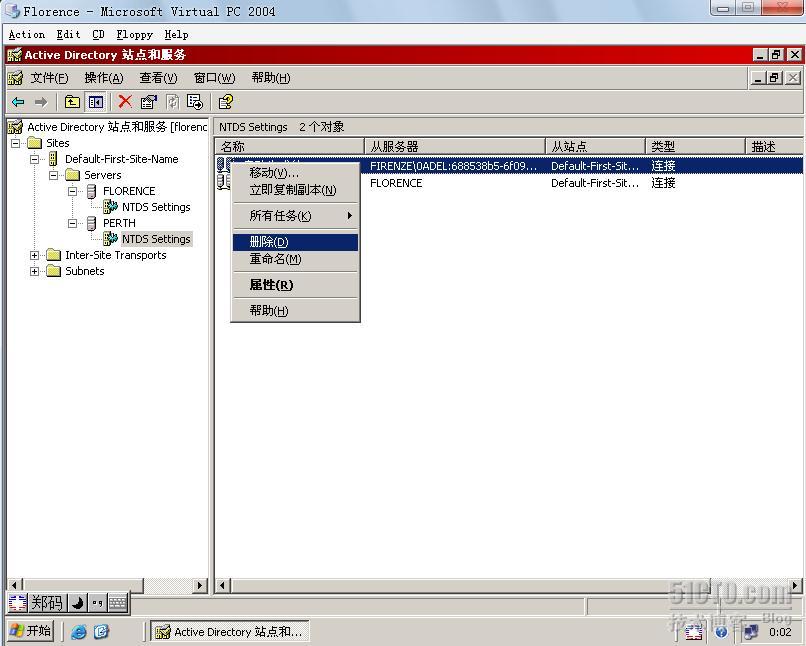Click the red X Delete toolbar icon
The height and width of the screenshot is (646, 806).
(125, 101)
